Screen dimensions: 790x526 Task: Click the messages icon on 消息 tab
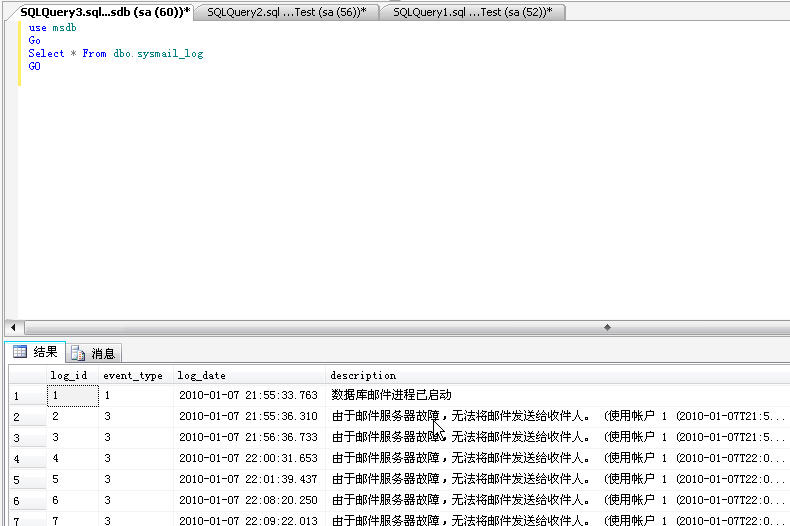(x=78, y=353)
